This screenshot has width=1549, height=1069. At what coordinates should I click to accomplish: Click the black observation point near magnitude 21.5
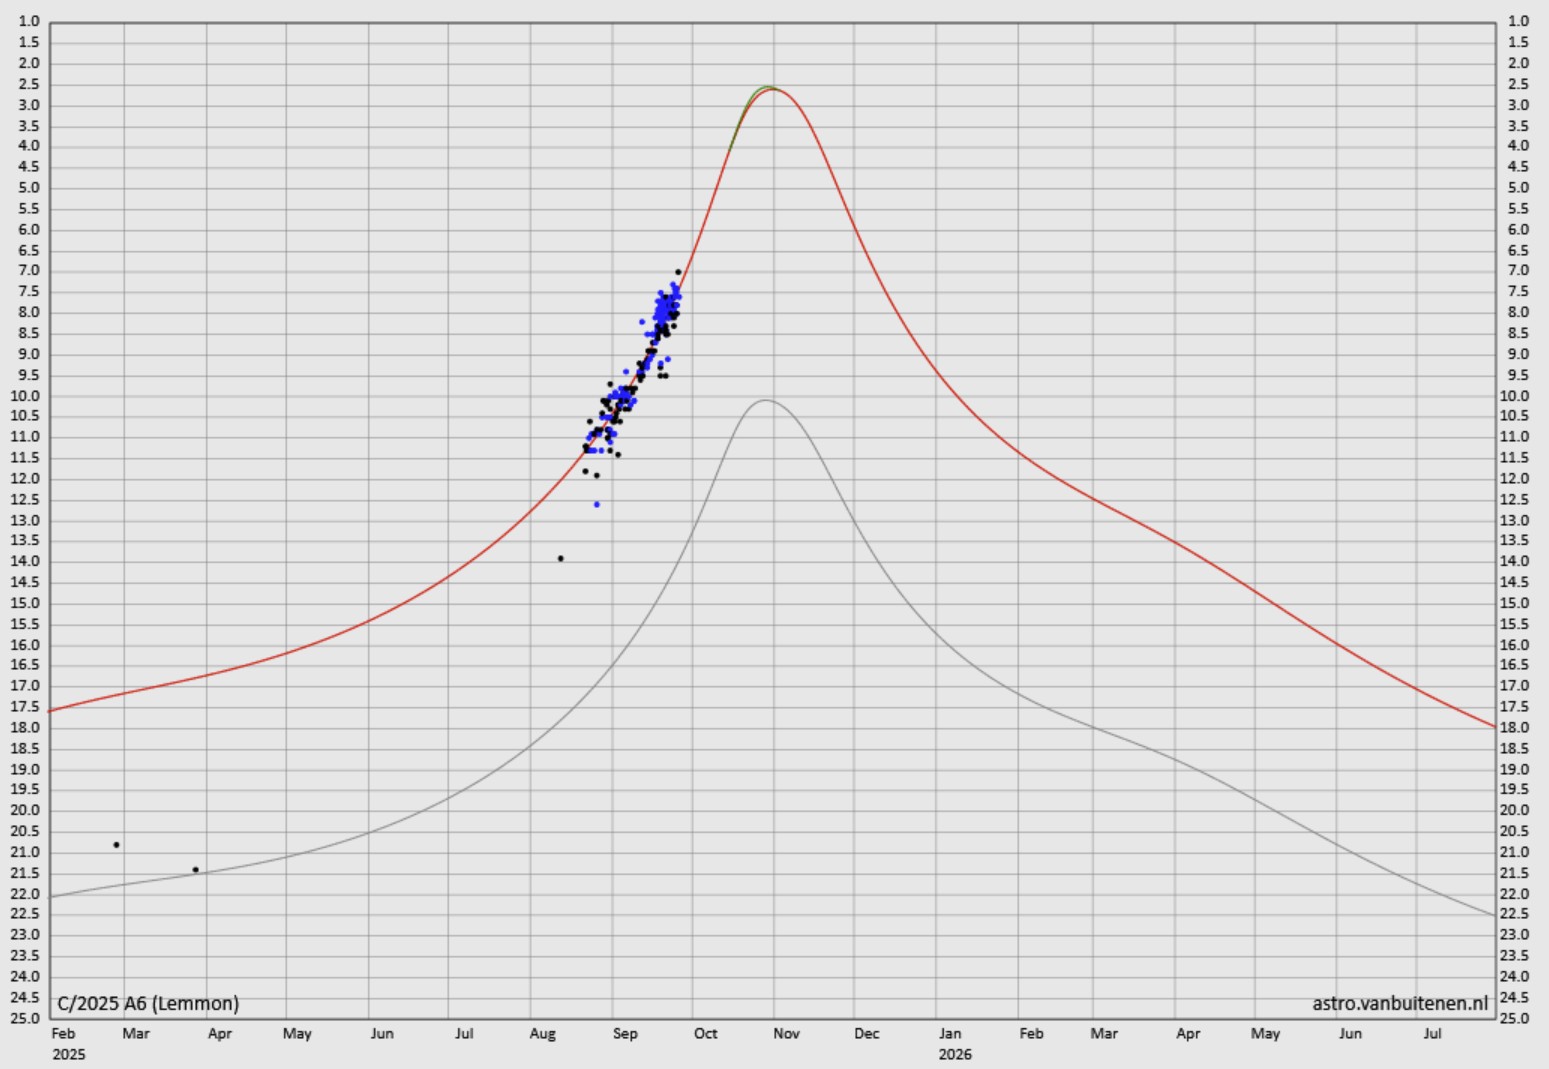pos(195,869)
